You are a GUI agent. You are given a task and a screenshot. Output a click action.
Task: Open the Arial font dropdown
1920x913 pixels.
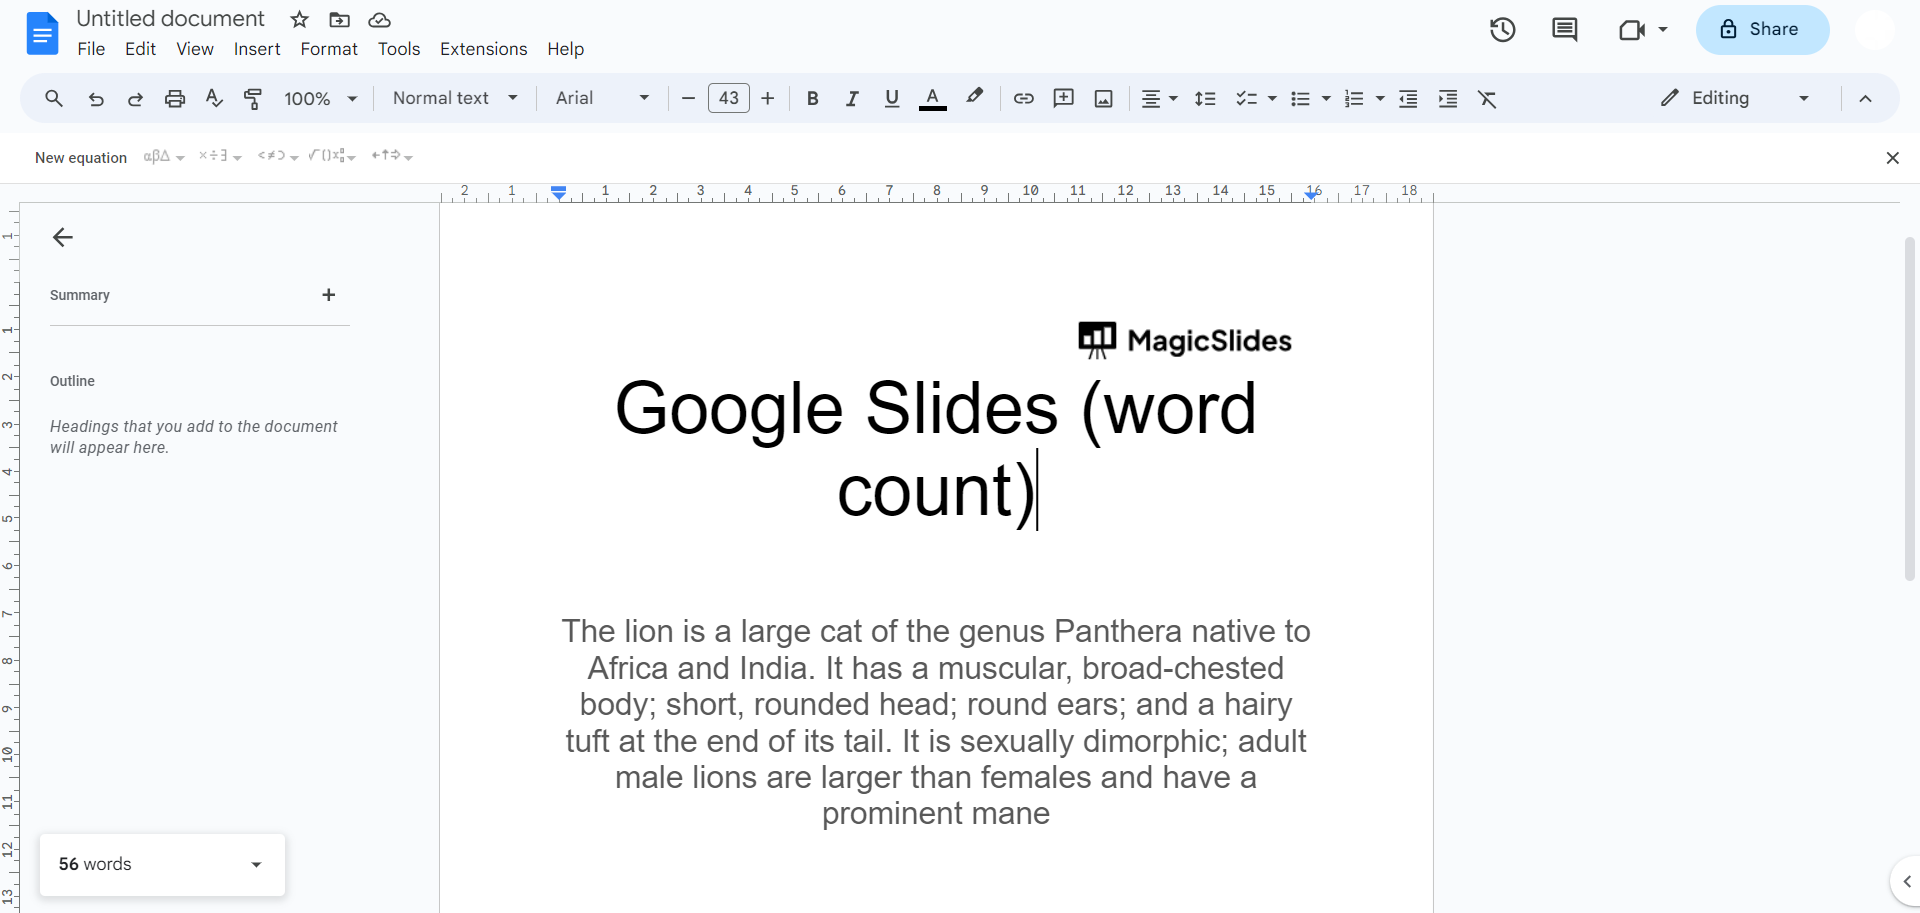point(602,98)
